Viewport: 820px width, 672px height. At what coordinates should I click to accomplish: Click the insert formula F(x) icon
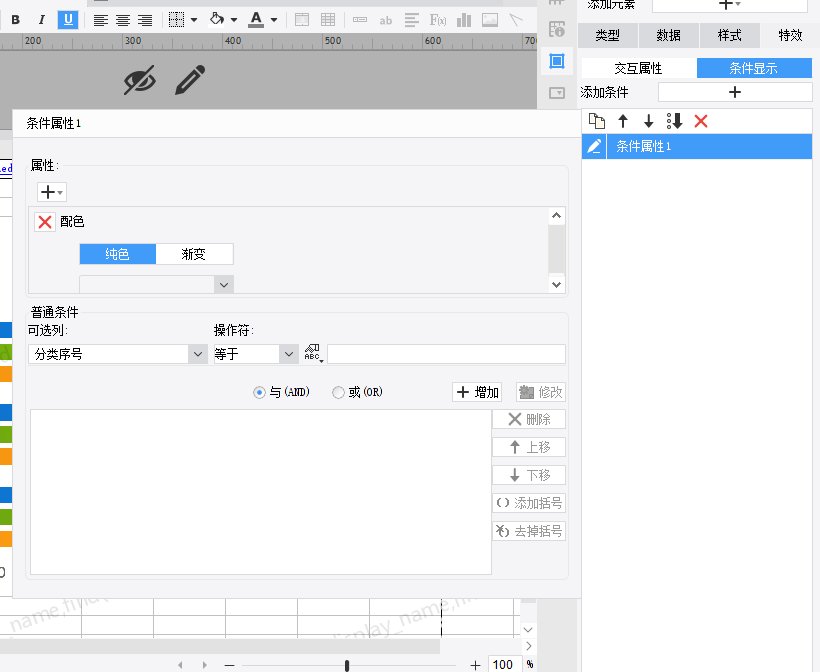point(438,20)
